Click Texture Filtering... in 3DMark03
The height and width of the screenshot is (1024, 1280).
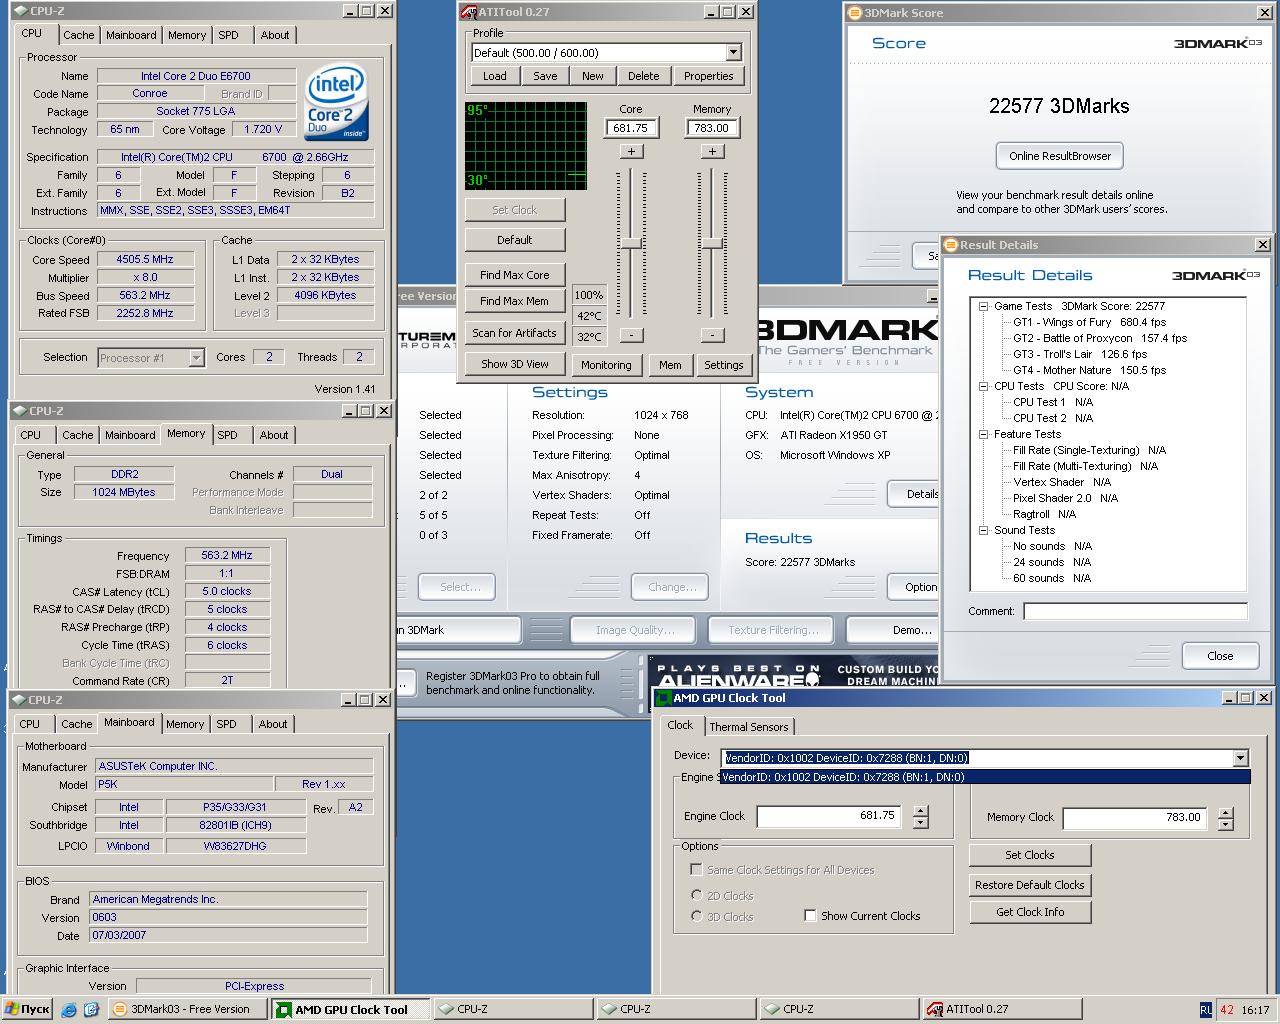(x=773, y=630)
